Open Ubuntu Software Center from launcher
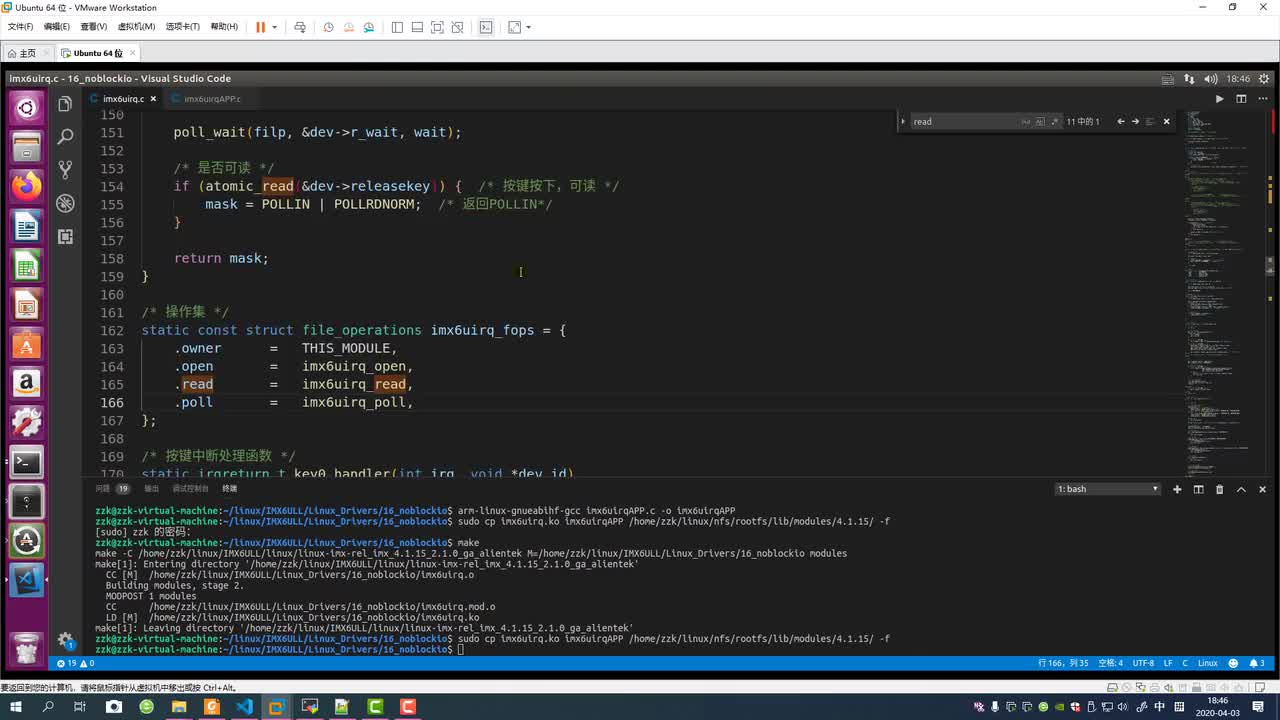The width and height of the screenshot is (1280, 720). pos(26,345)
